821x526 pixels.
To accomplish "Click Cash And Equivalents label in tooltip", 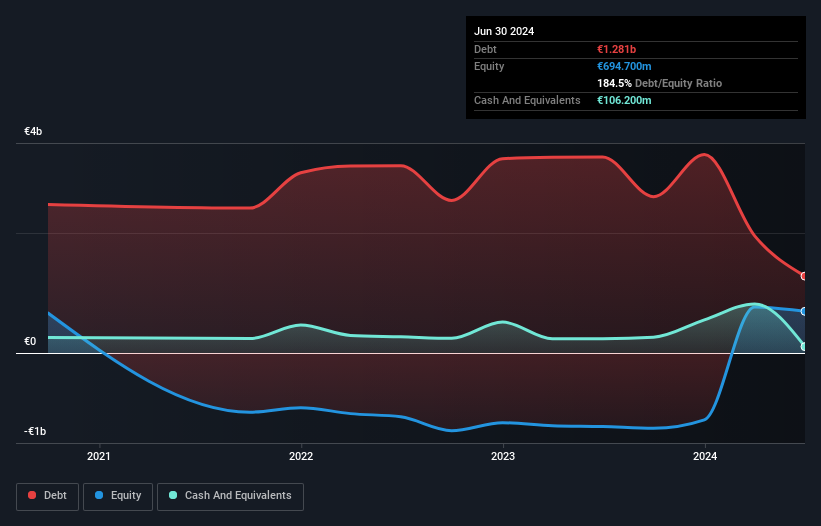I will (x=527, y=100).
